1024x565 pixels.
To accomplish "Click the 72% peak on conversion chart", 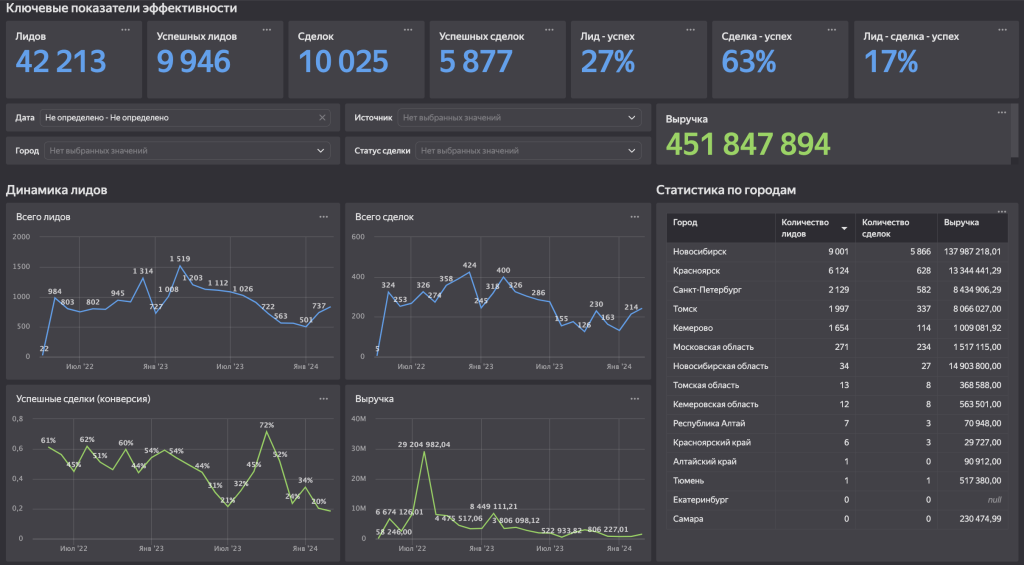I will tap(267, 431).
